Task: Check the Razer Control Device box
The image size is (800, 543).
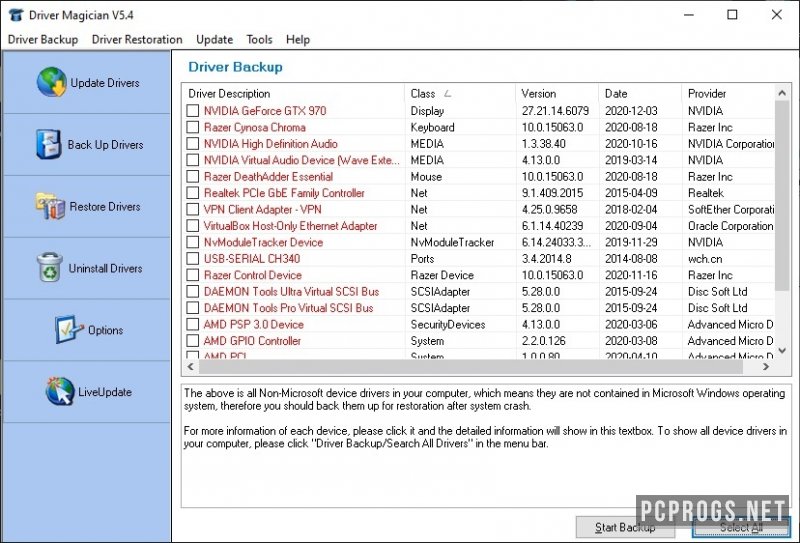Action: (192, 275)
